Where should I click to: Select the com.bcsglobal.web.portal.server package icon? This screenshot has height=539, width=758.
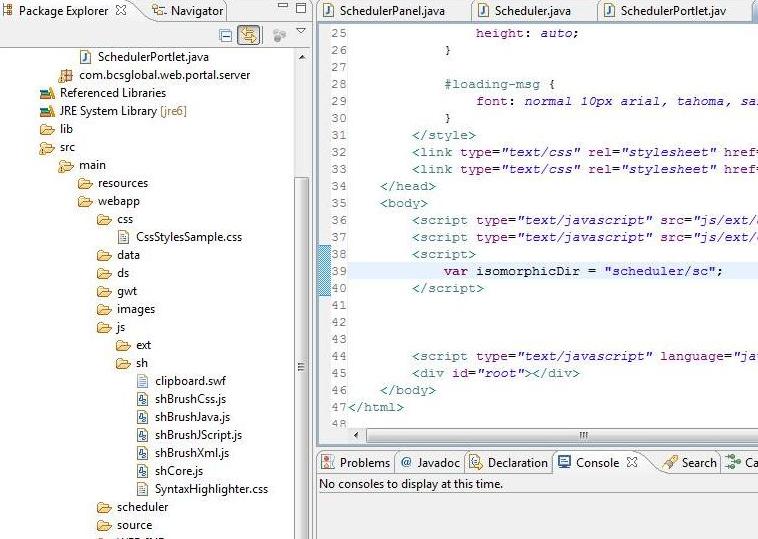pos(65,75)
